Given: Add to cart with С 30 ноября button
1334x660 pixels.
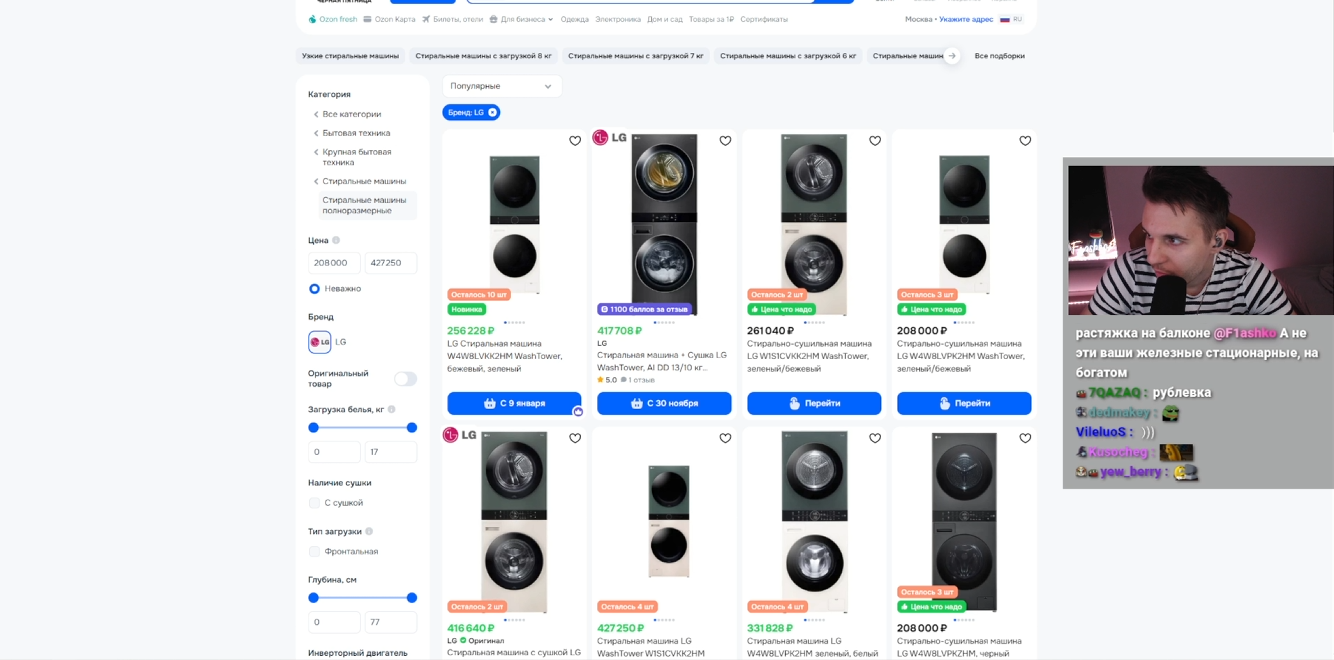Looking at the screenshot, I should (x=664, y=403).
